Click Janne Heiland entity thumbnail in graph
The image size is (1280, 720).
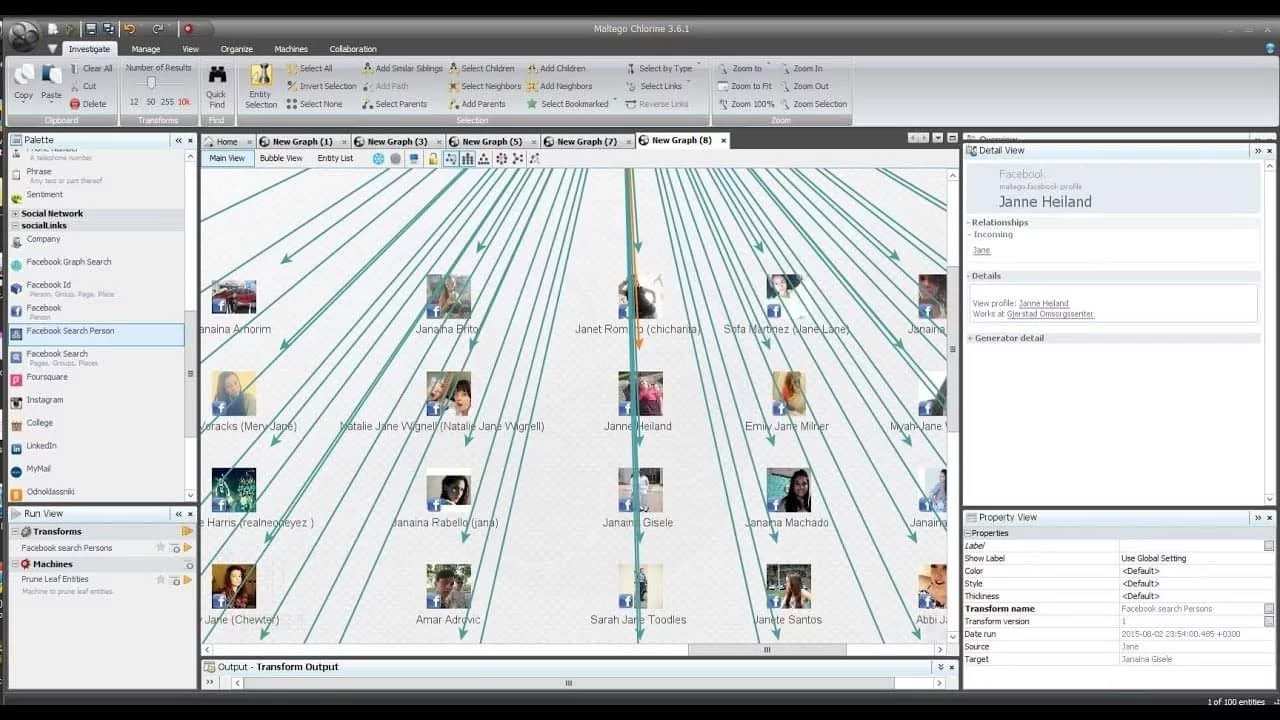click(x=639, y=394)
